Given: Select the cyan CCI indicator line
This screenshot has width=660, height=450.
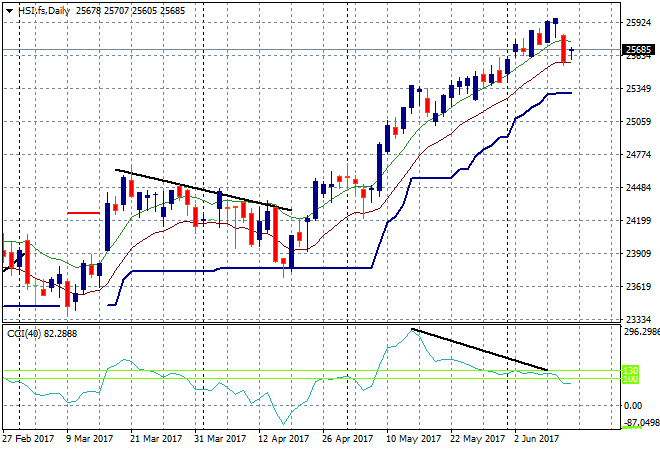Looking at the screenshot, I should pyautogui.click(x=286, y=377).
